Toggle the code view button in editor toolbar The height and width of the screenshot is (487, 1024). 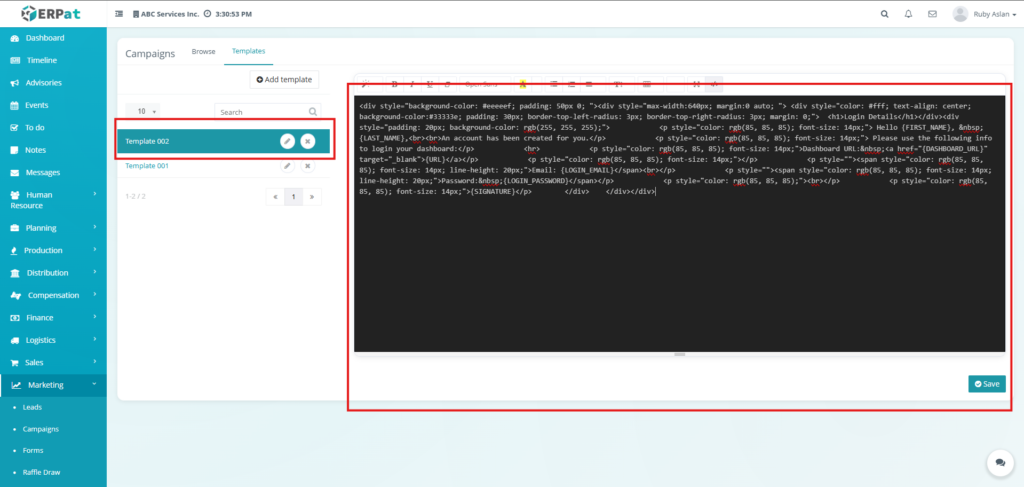coord(714,84)
